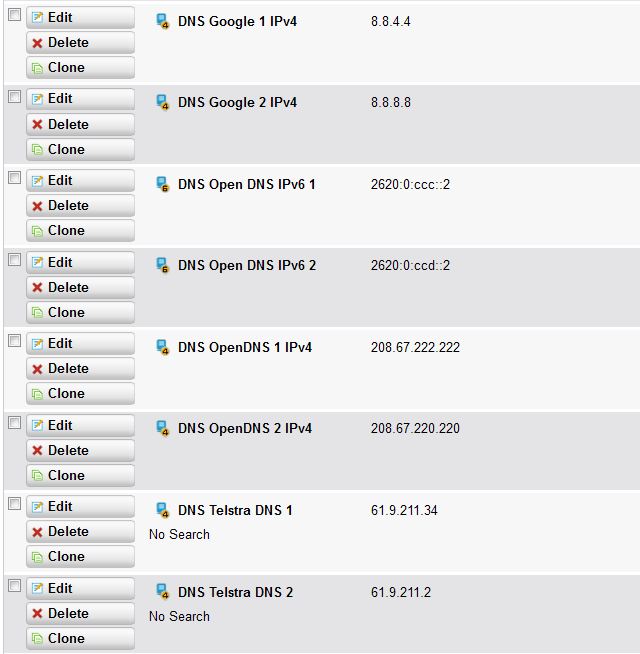This screenshot has height=654, width=640.
Task: Check the box for DNS OpenDNS 1 IPv4
Action: (x=15, y=341)
